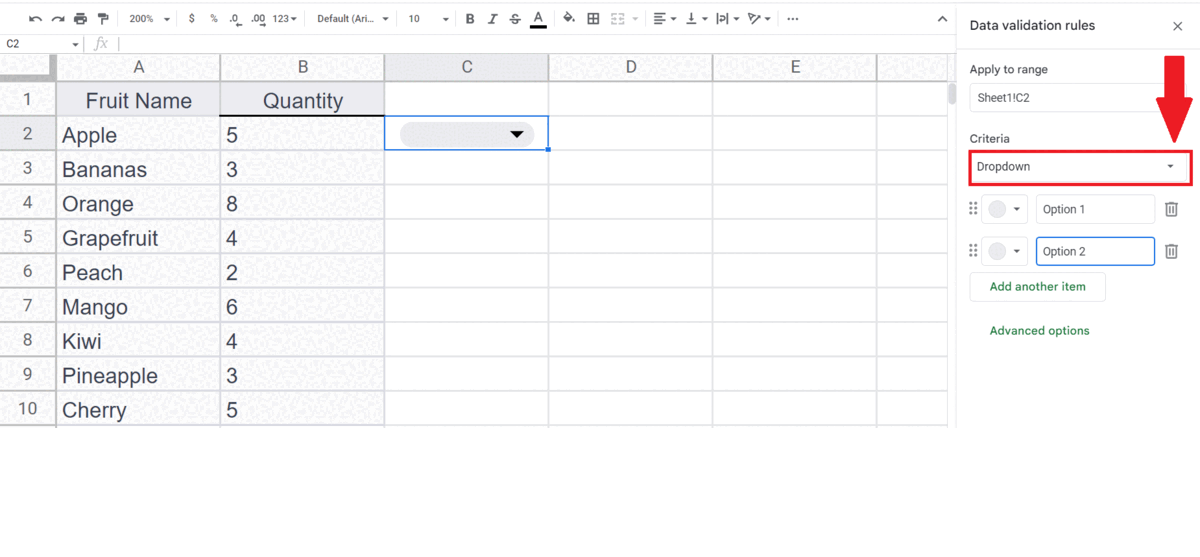Collapse the toolbar with up chevron
Image resolution: width=1200 pixels, height=557 pixels.
pyautogui.click(x=942, y=19)
